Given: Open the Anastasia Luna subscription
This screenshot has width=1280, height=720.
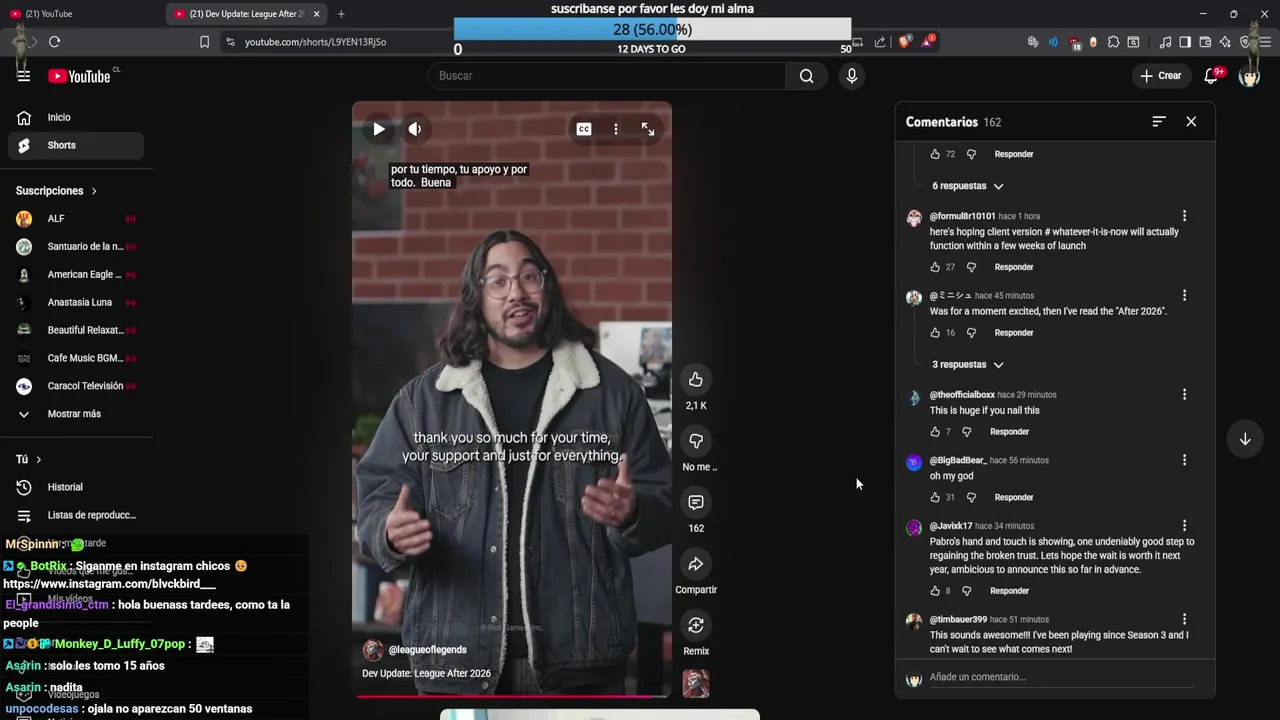Looking at the screenshot, I should [76, 302].
